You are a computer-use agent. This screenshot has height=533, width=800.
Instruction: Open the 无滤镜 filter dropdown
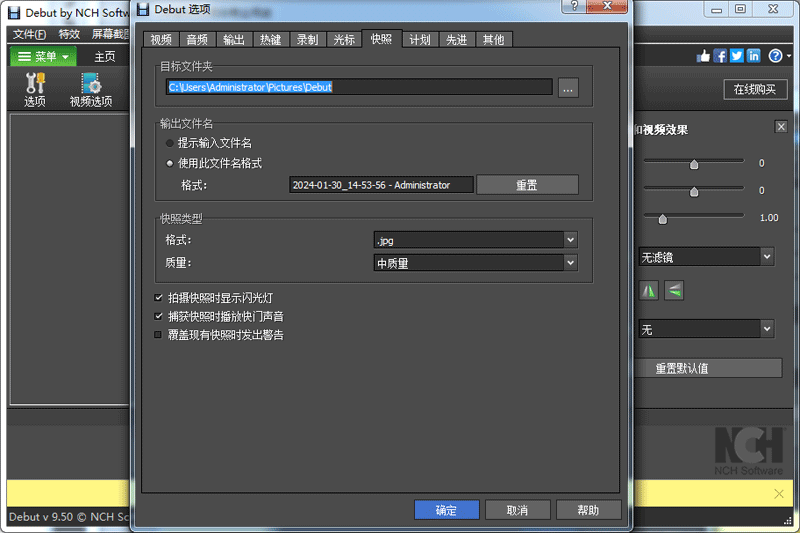[706, 257]
